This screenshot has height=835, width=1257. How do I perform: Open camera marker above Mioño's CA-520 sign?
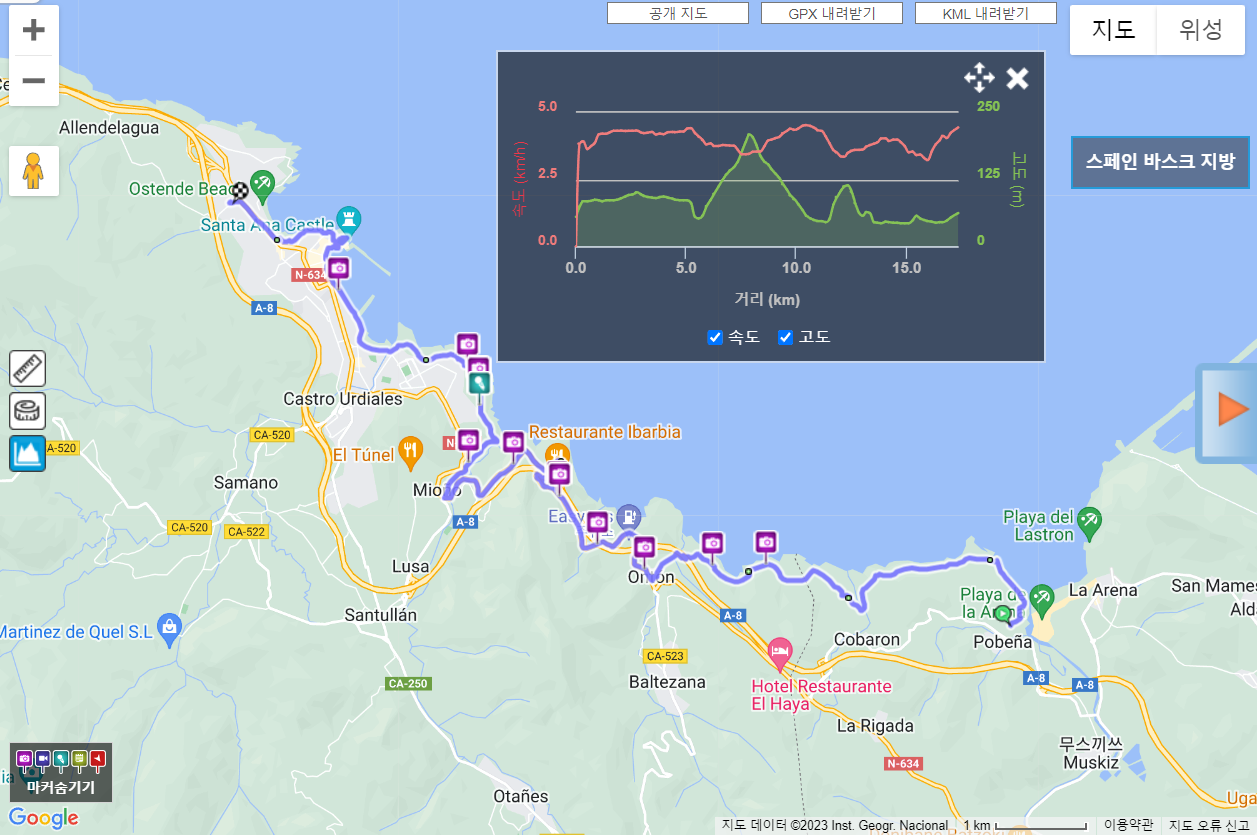pos(468,440)
